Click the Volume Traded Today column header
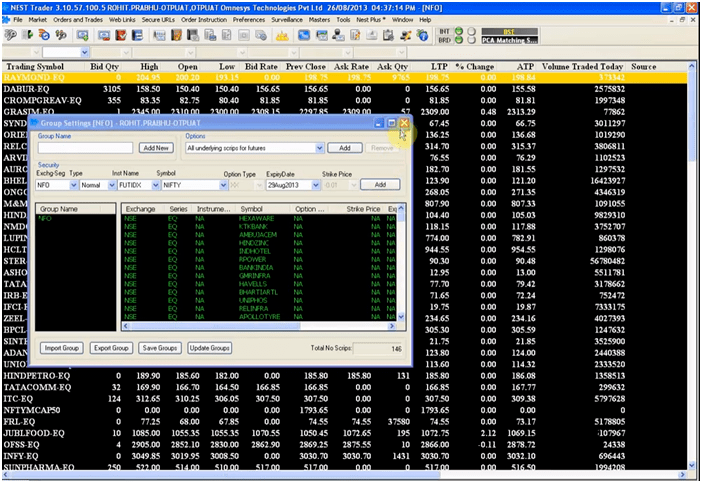This screenshot has height=483, width=702. 582,67
